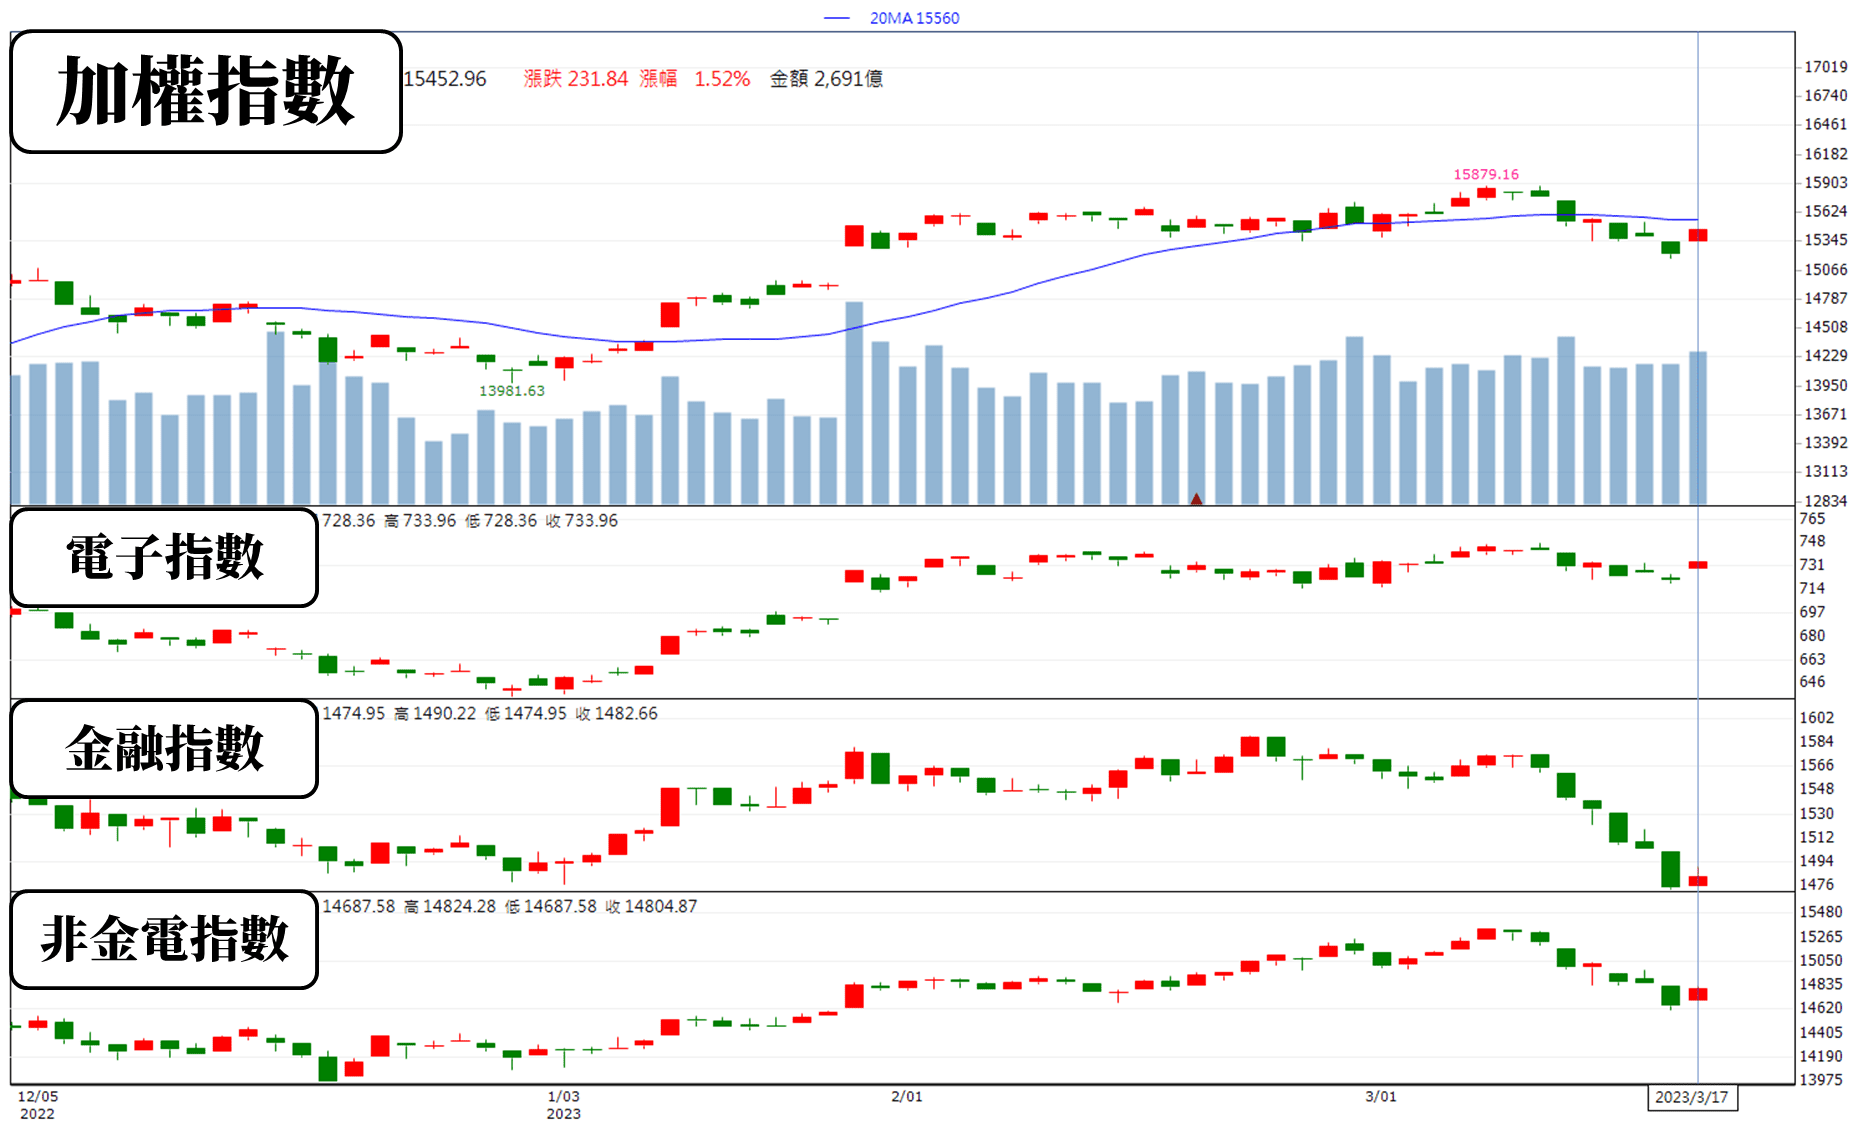Click the 收 733.96 electronics close value
Image resolution: width=1858 pixels, height=1125 pixels.
pos(582,521)
